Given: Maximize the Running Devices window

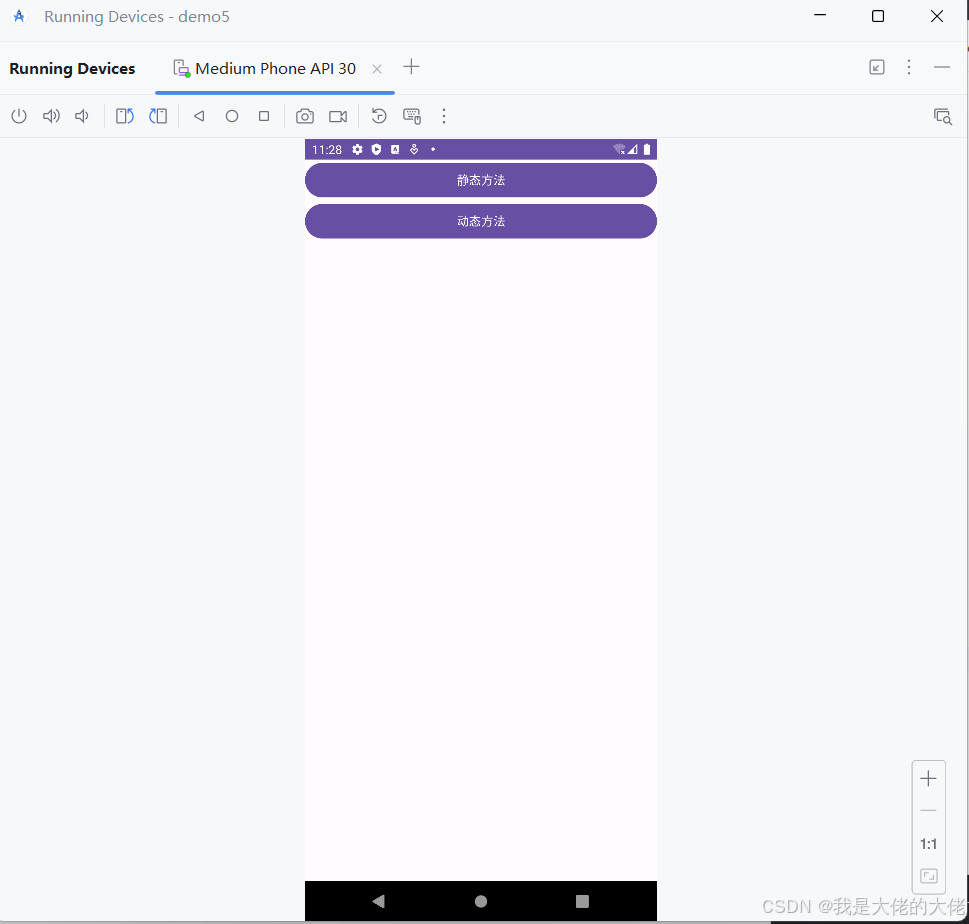Looking at the screenshot, I should (878, 17).
